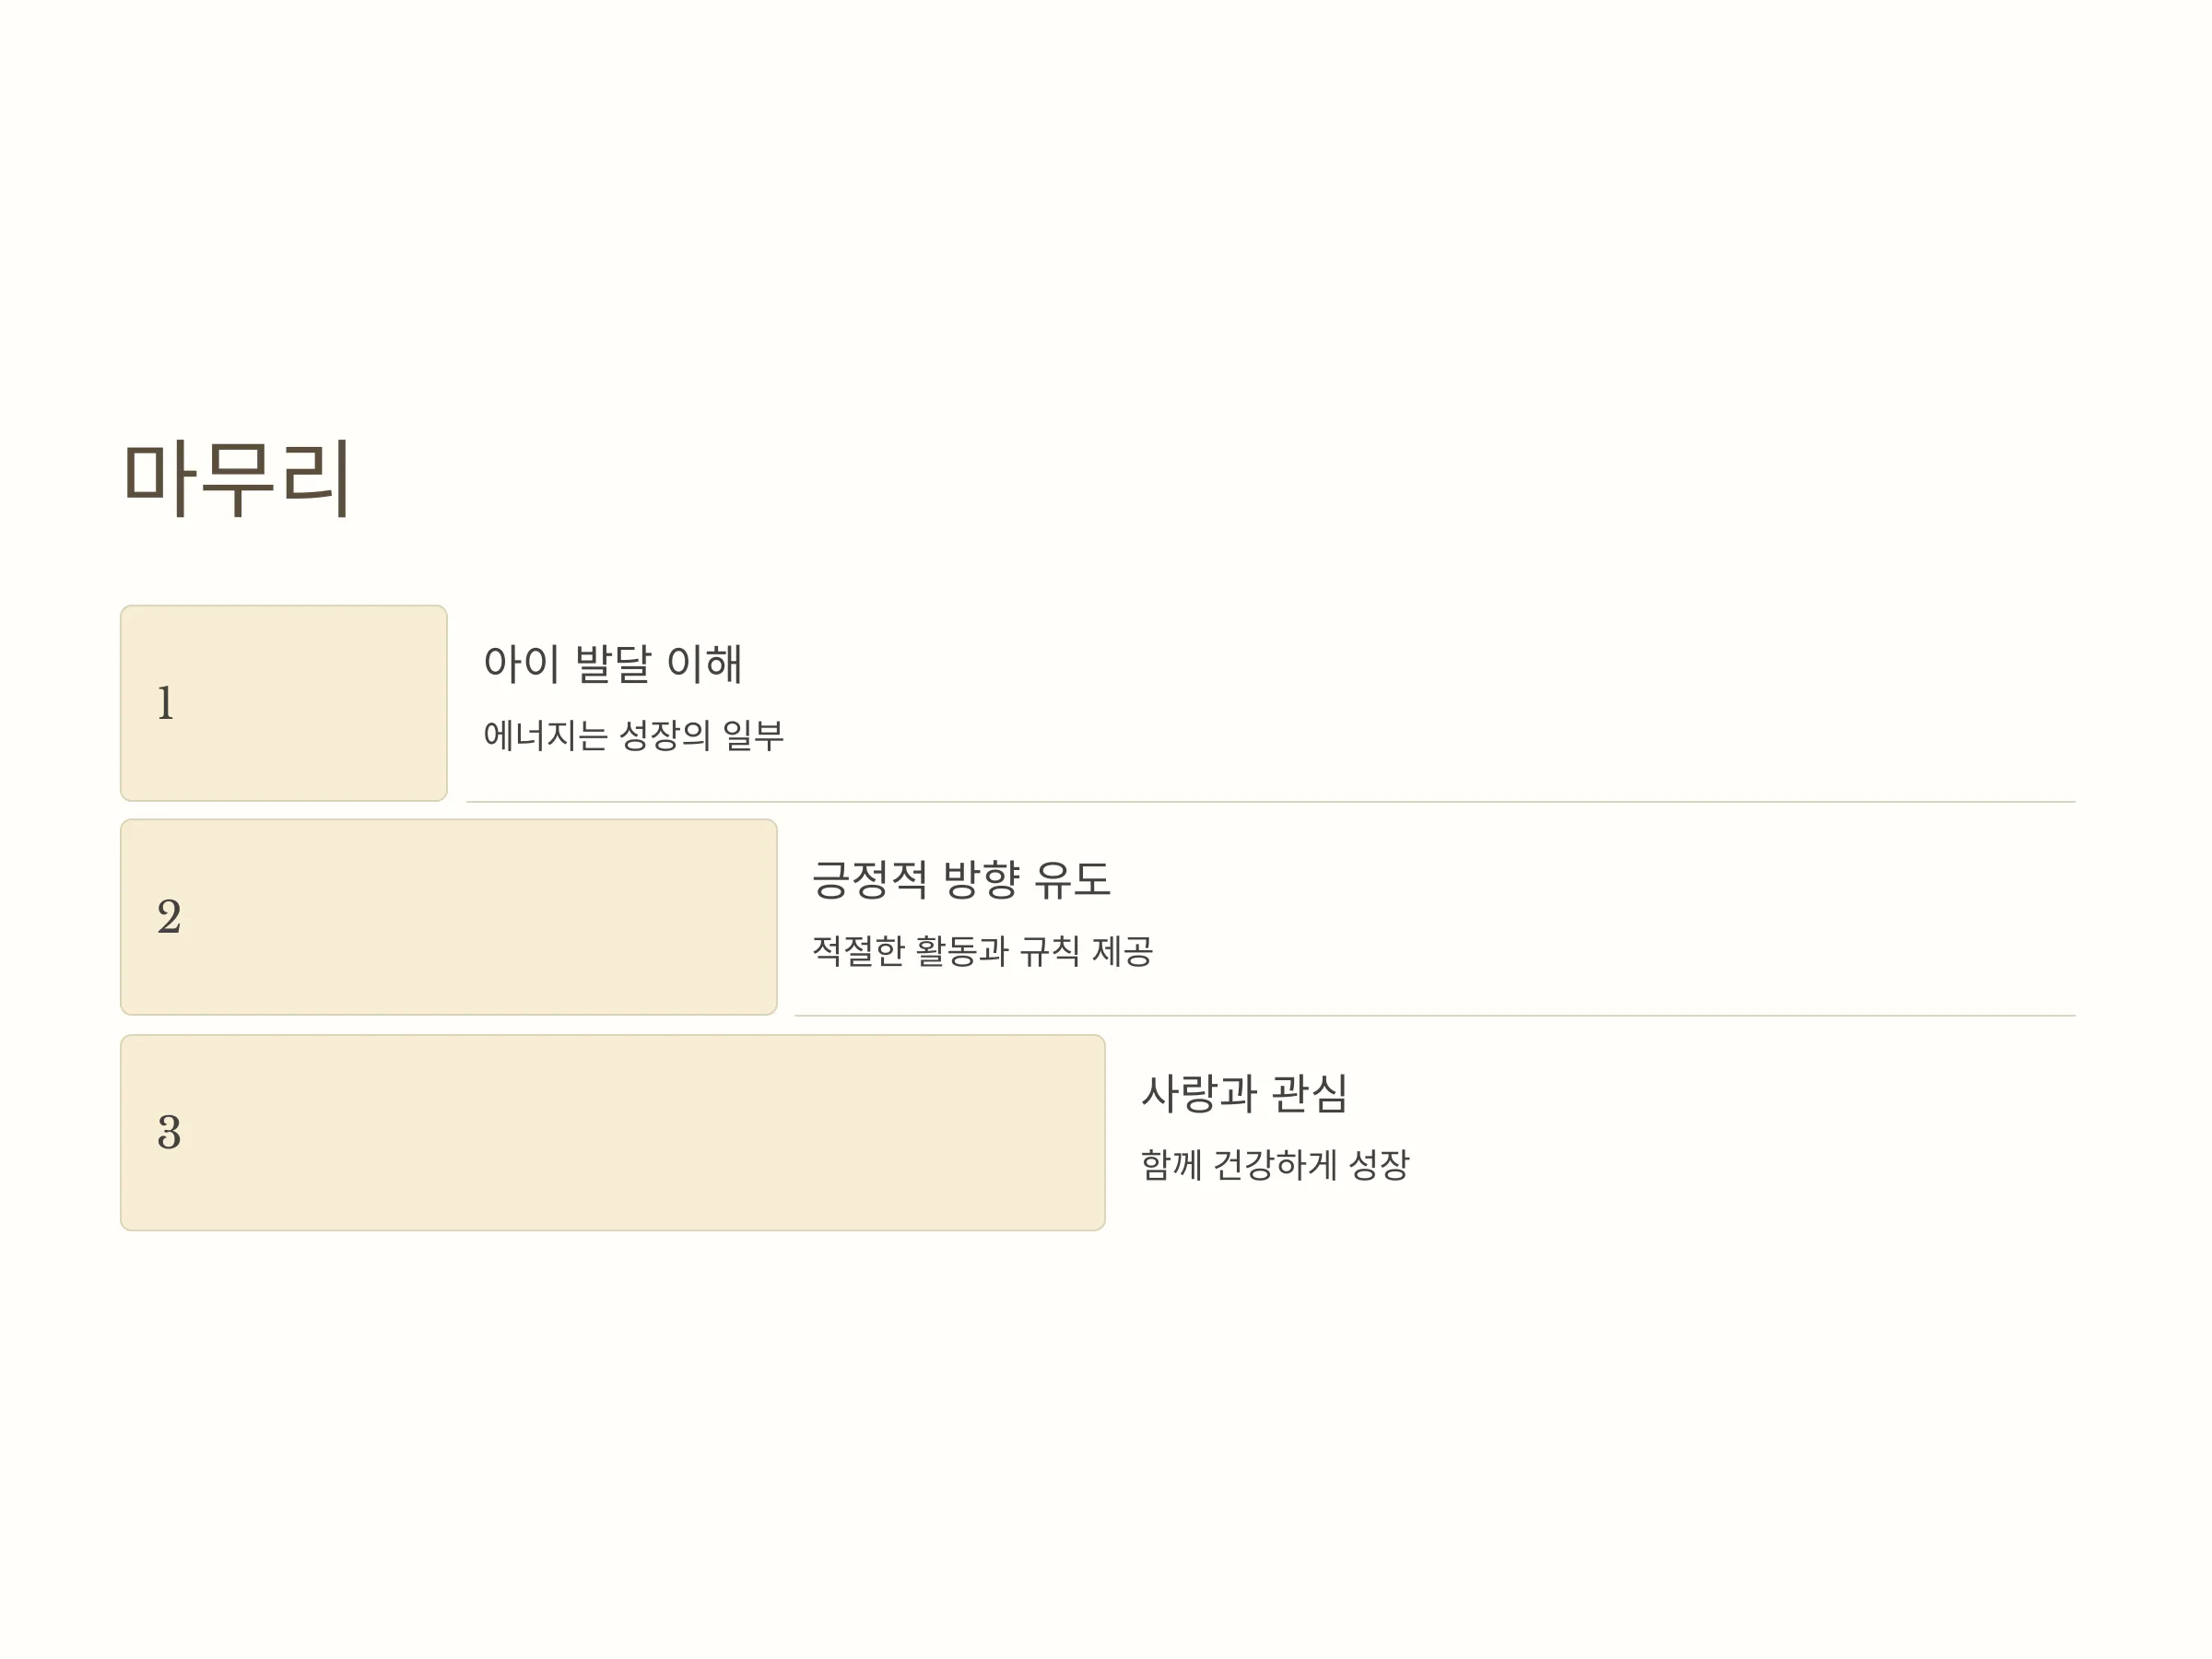Click the word 관심 in third heading

click(1311, 1093)
